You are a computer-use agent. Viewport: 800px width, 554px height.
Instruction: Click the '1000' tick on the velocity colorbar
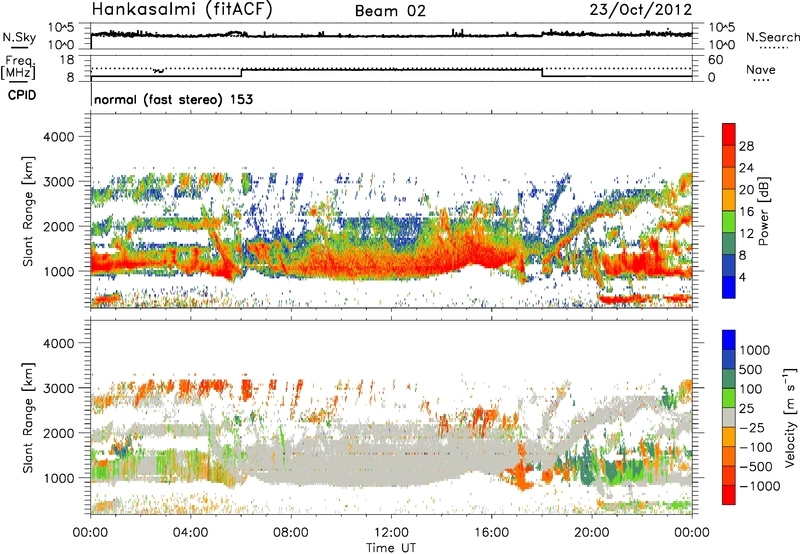[x=755, y=350]
